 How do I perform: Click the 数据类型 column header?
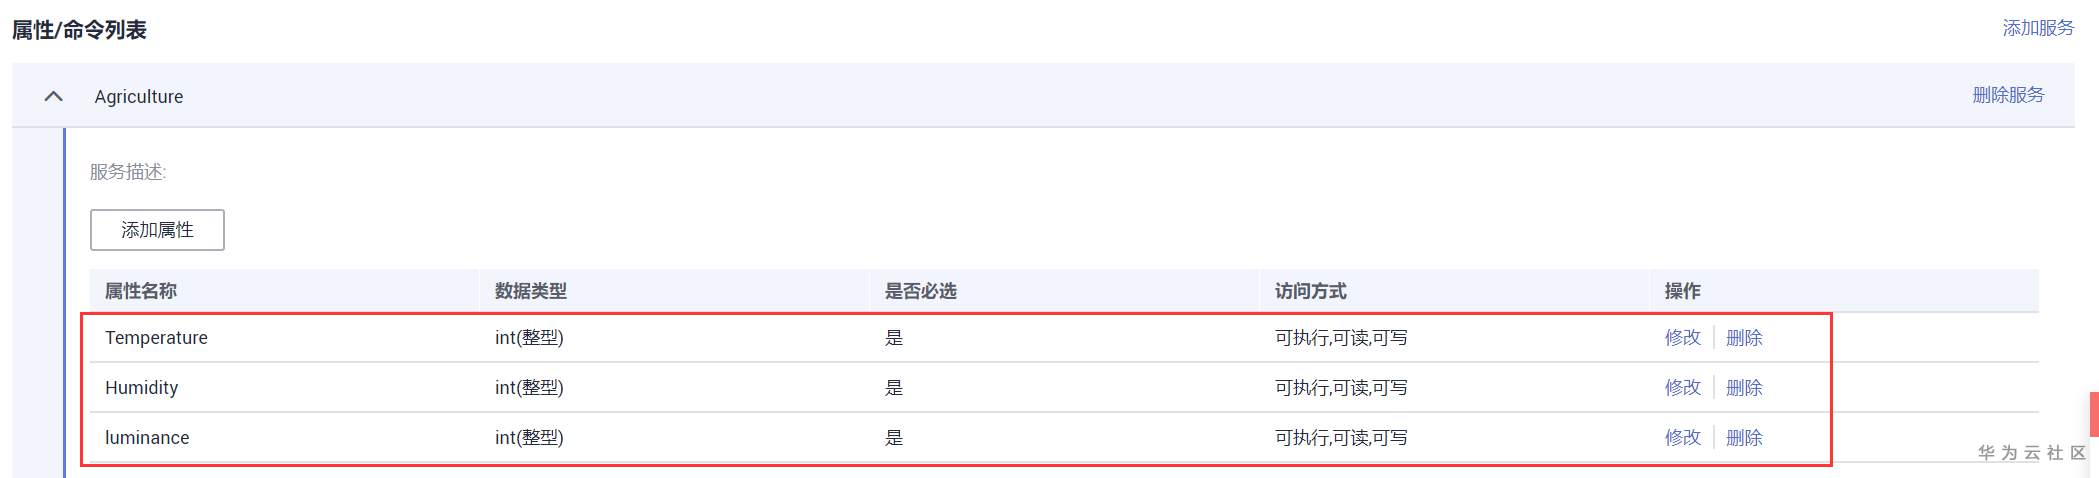click(531, 291)
